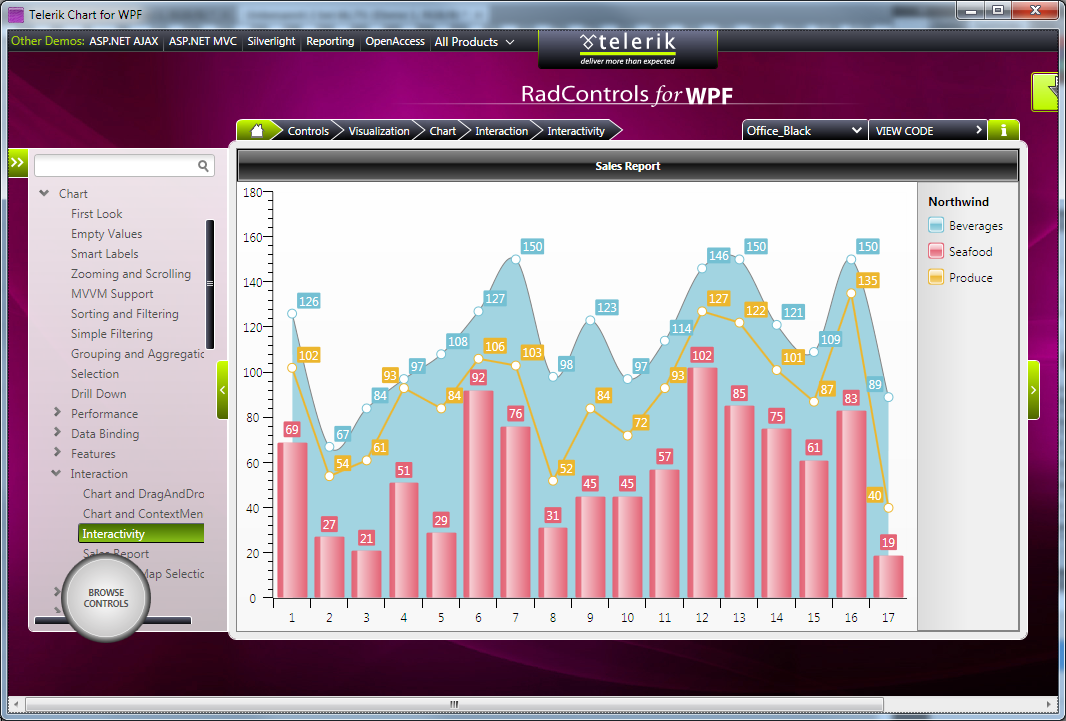Click the bottom horizontal scrollbar thumb
Viewport: 1066px width, 721px height.
pyautogui.click(x=454, y=704)
